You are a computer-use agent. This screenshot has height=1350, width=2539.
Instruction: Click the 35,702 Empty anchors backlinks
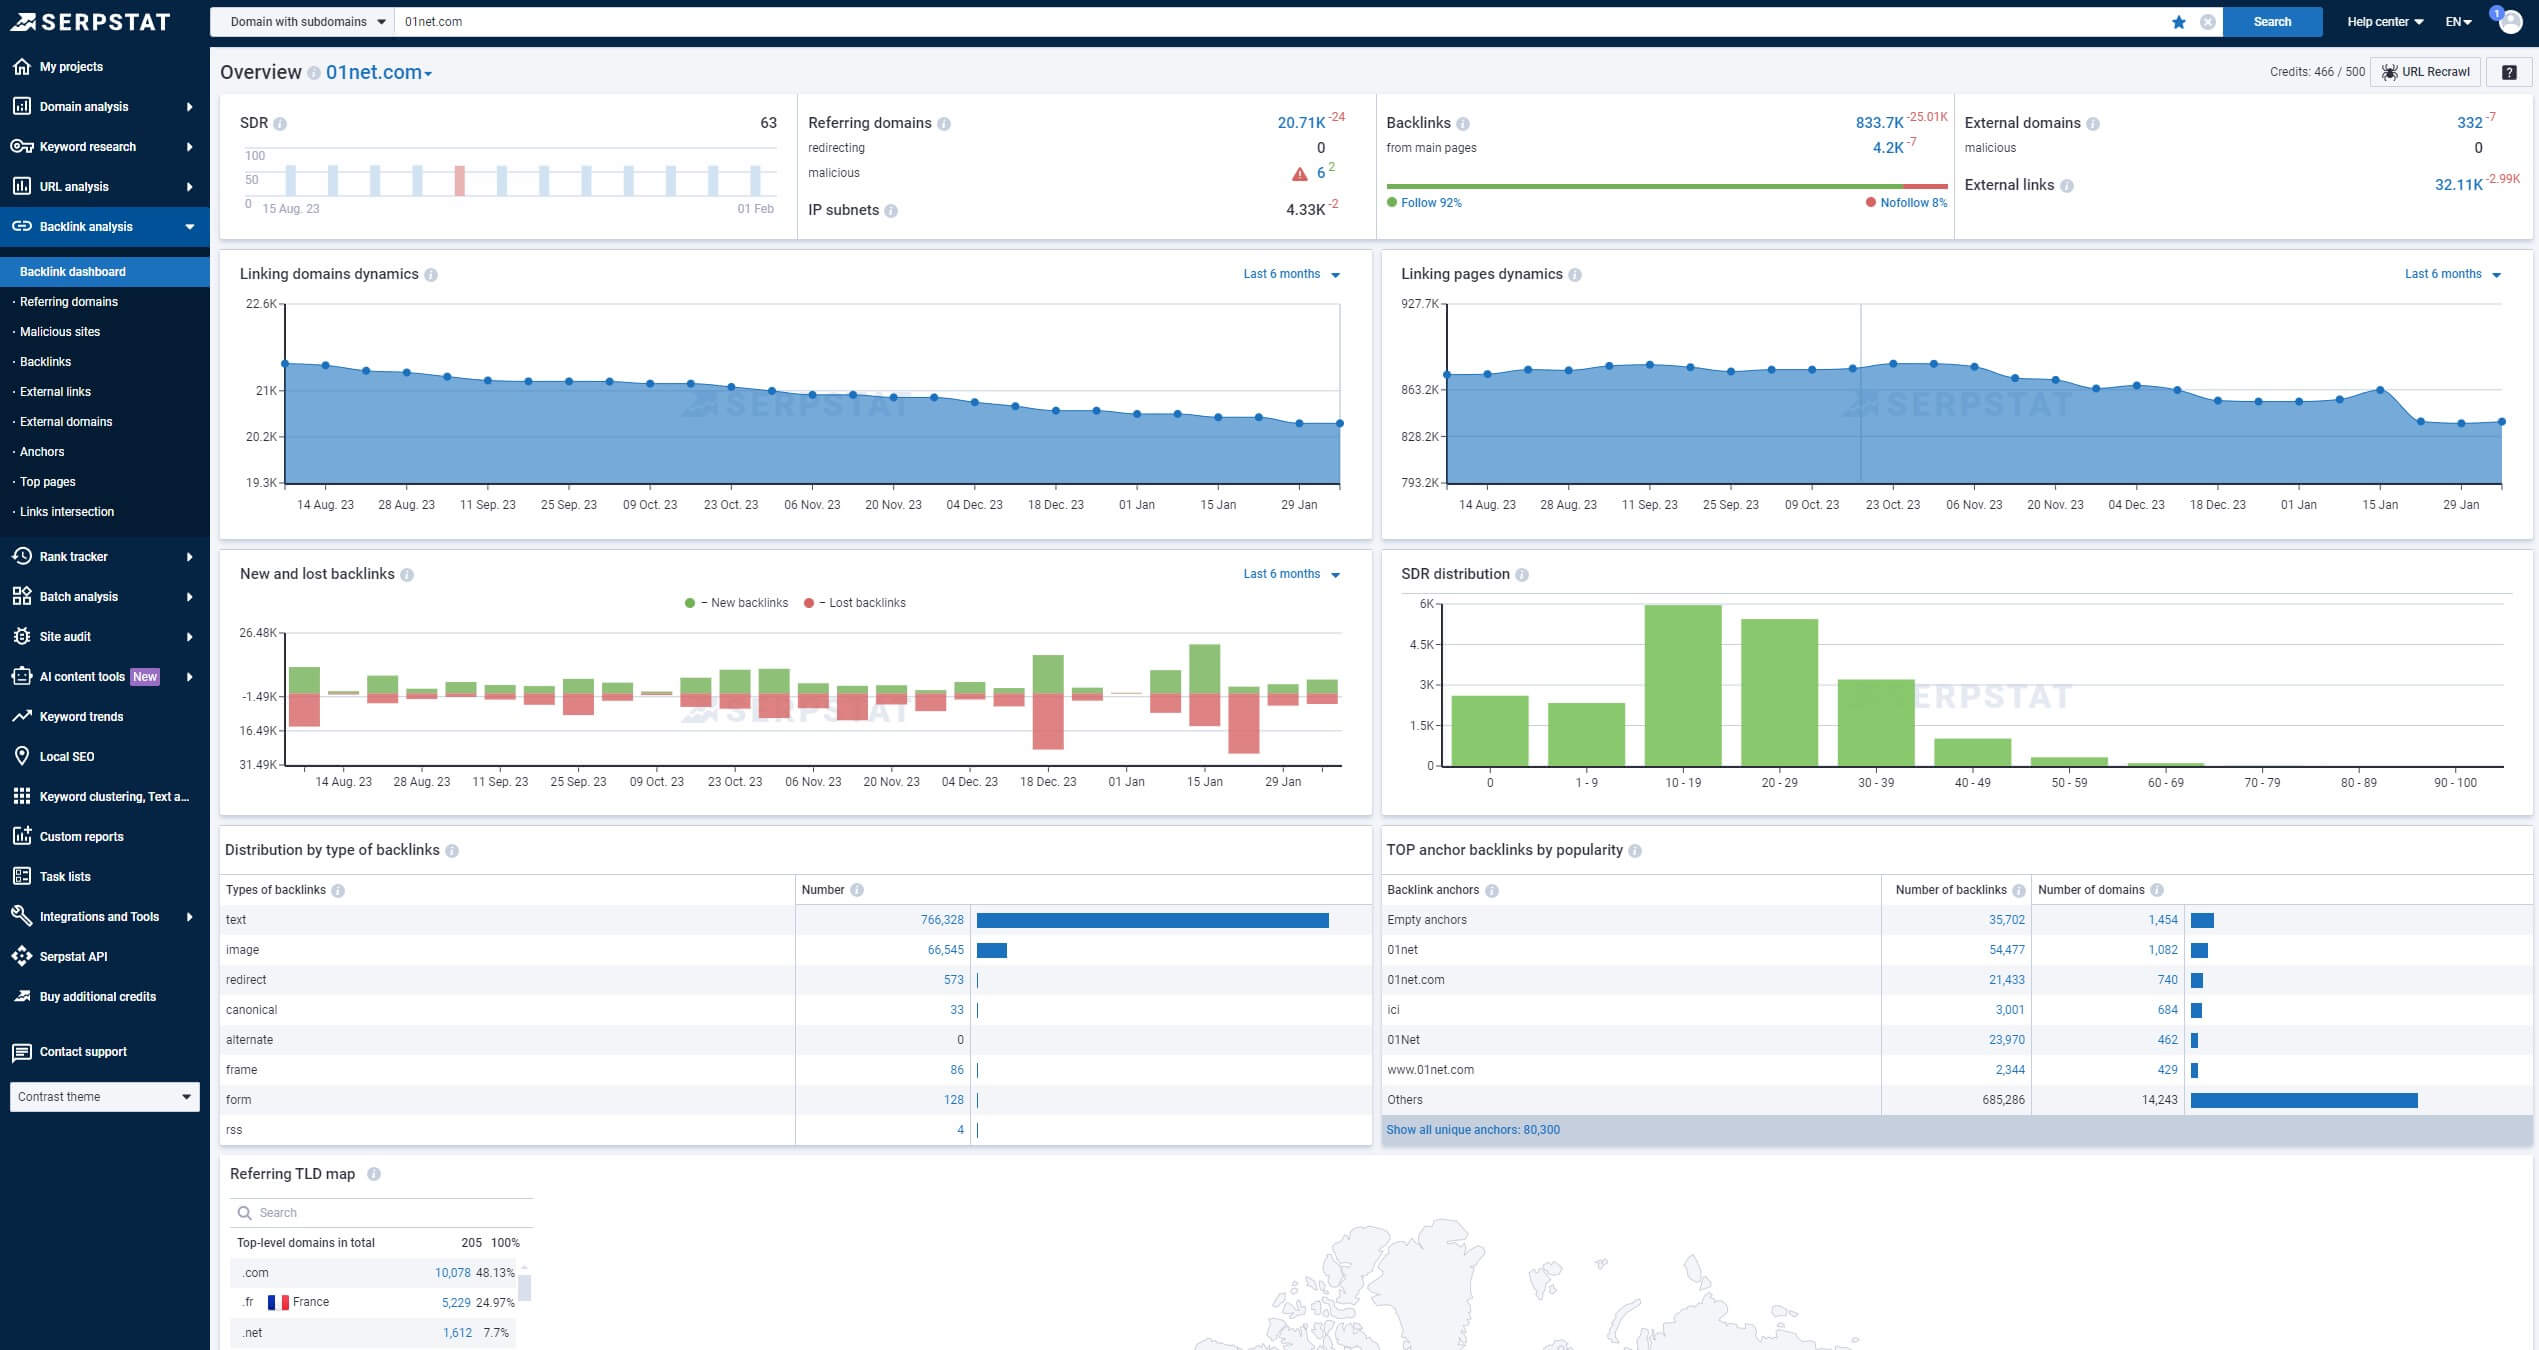(x=2006, y=920)
